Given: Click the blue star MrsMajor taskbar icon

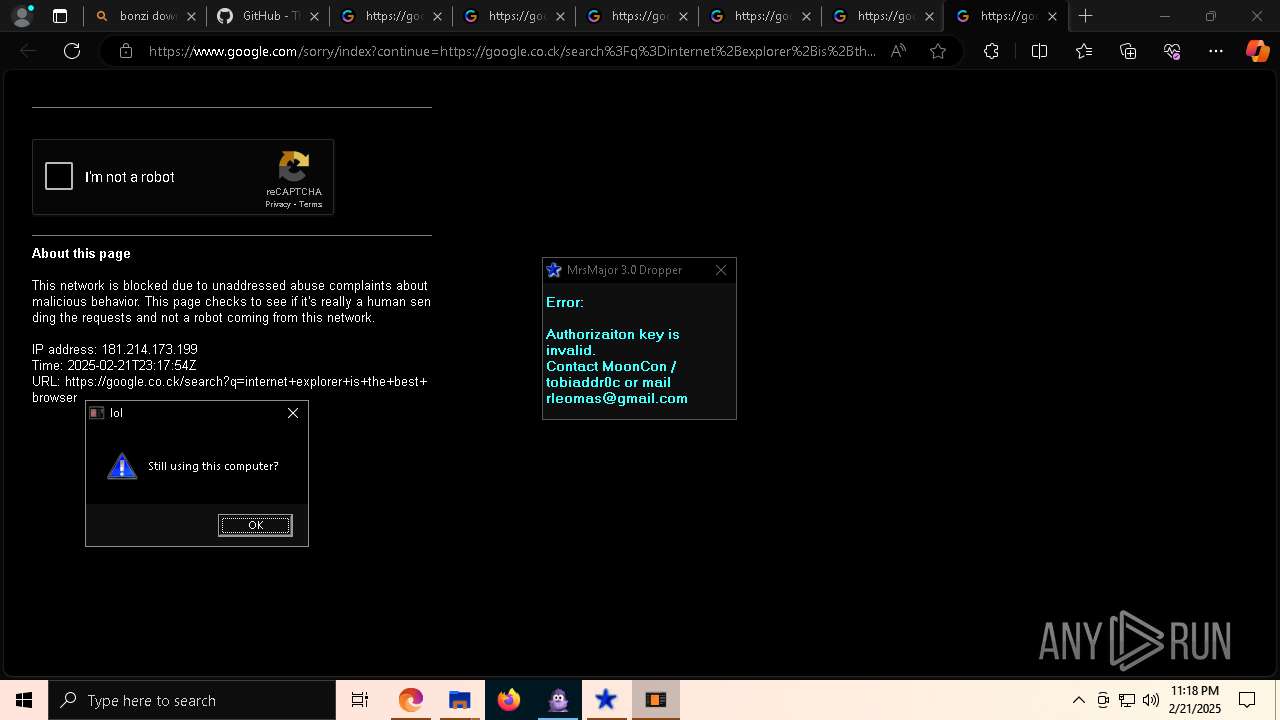Looking at the screenshot, I should (606, 700).
